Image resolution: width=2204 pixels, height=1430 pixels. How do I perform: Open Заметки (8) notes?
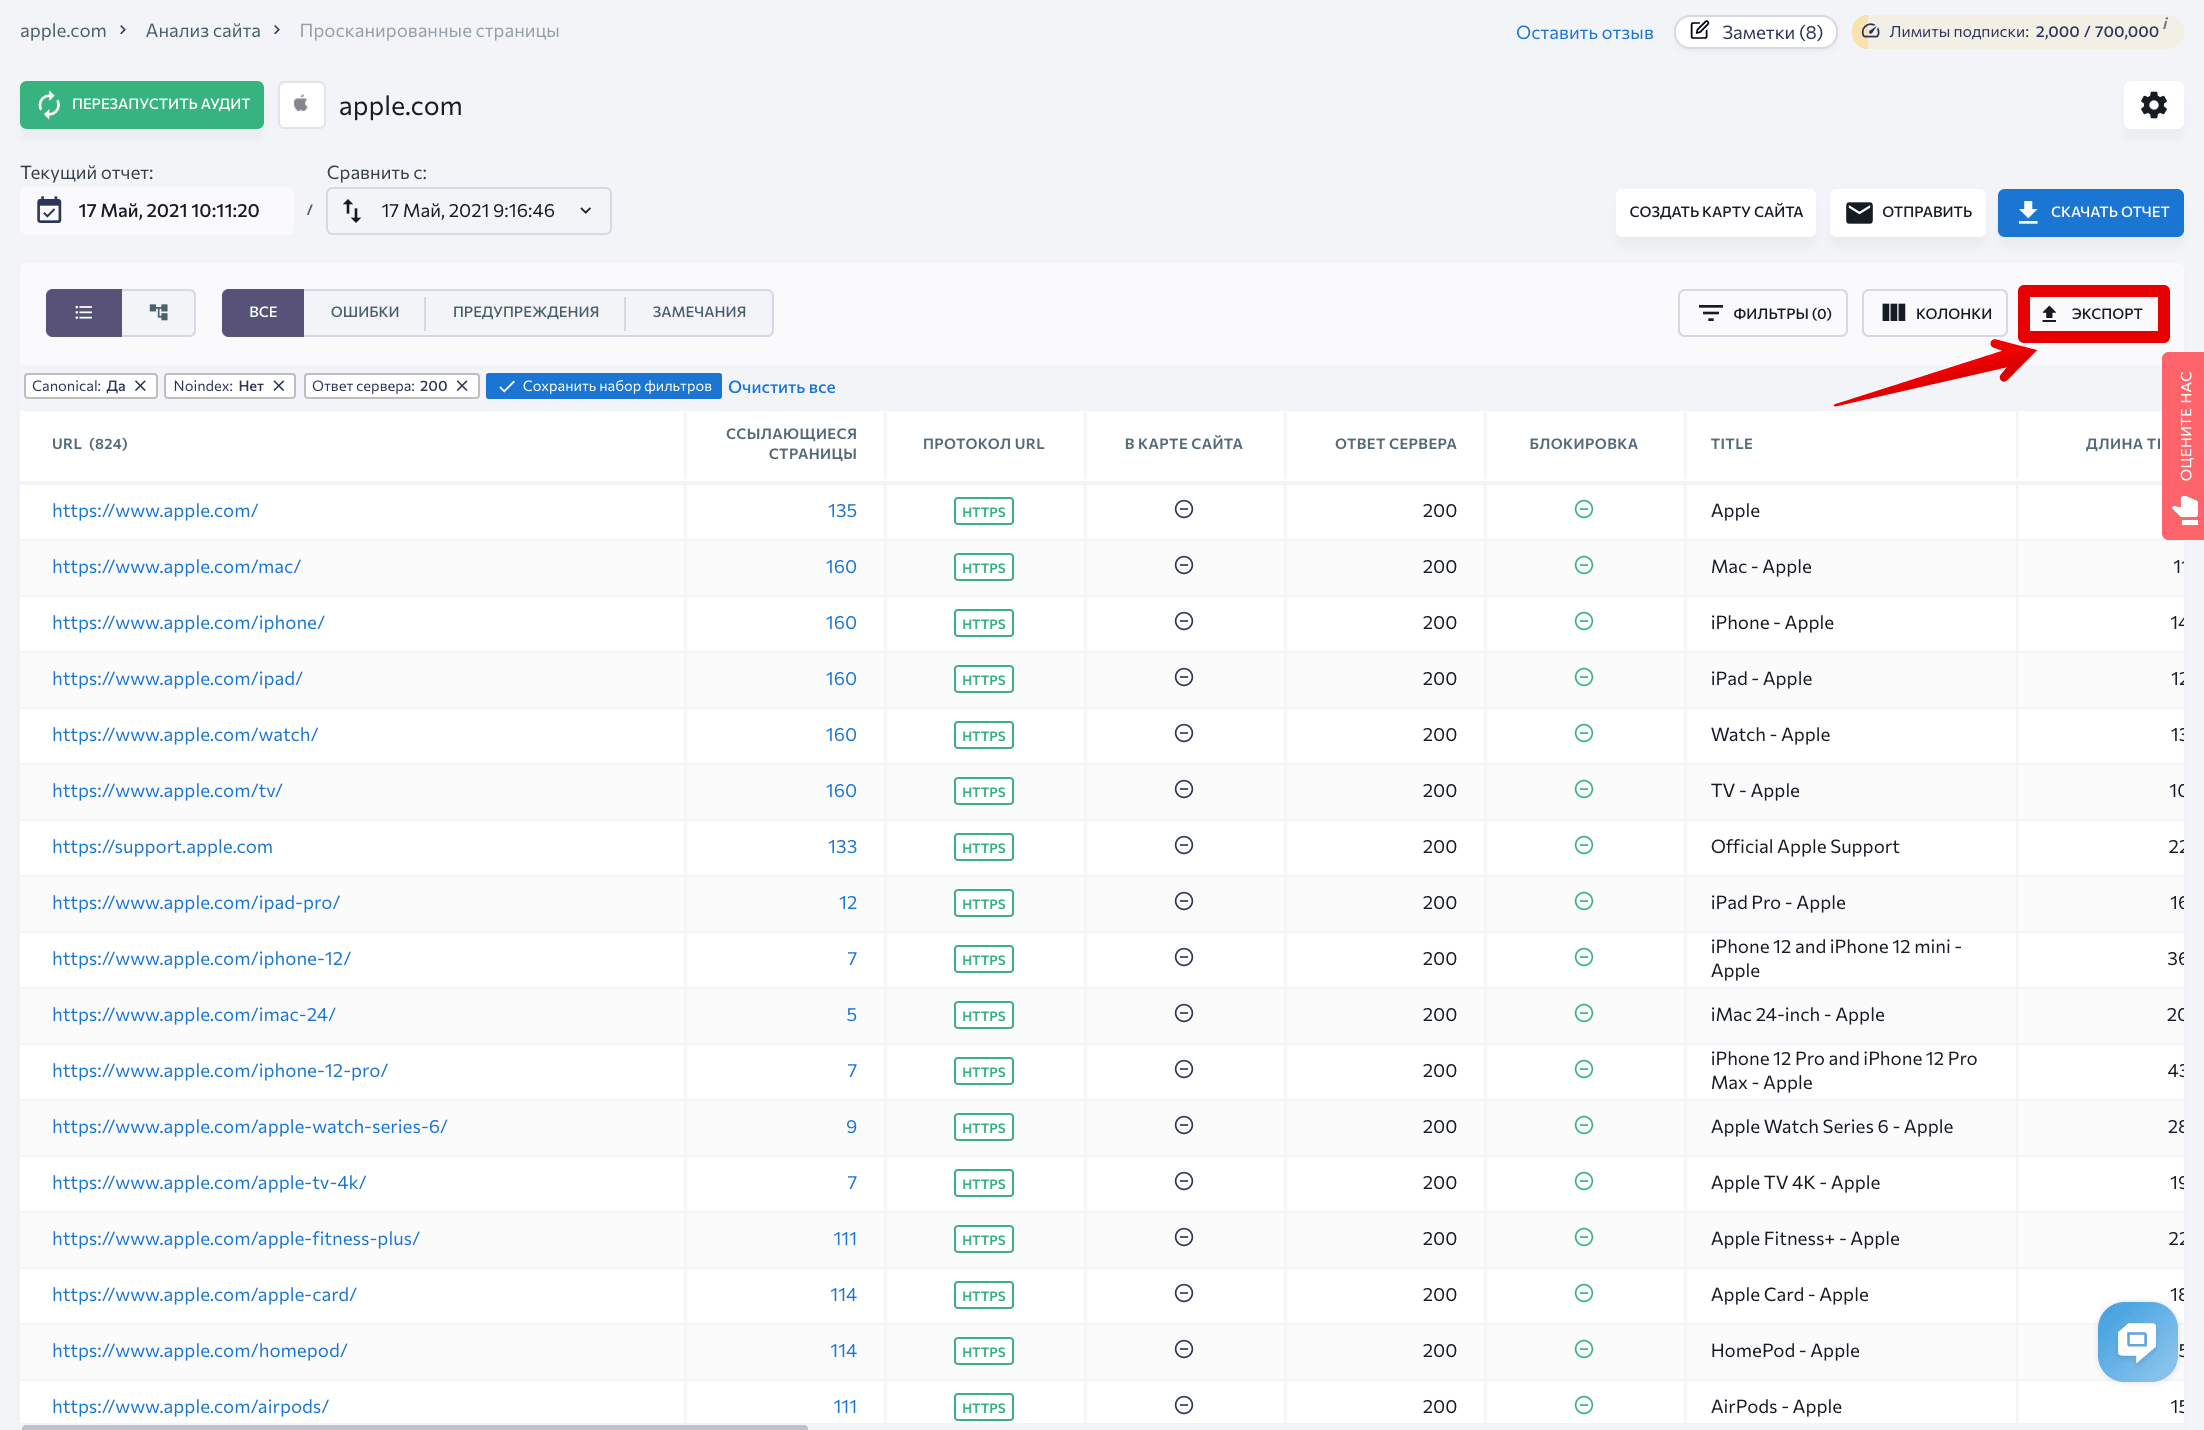1756,32
